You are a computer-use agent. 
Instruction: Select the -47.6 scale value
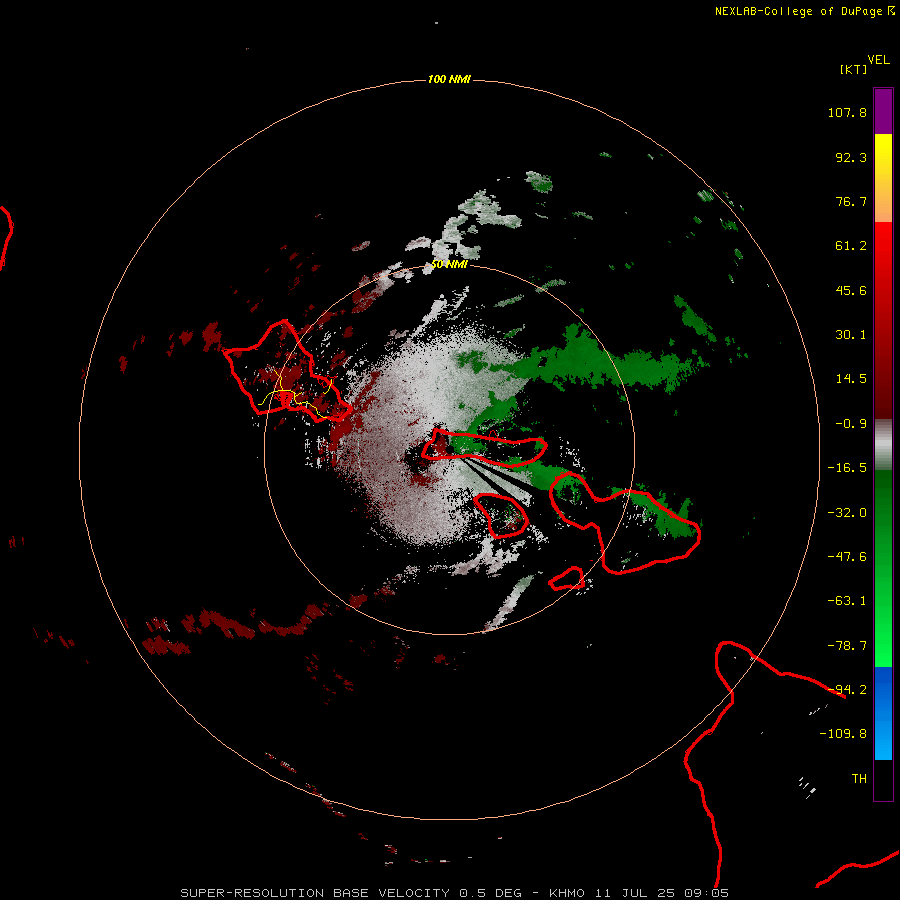[x=847, y=557]
